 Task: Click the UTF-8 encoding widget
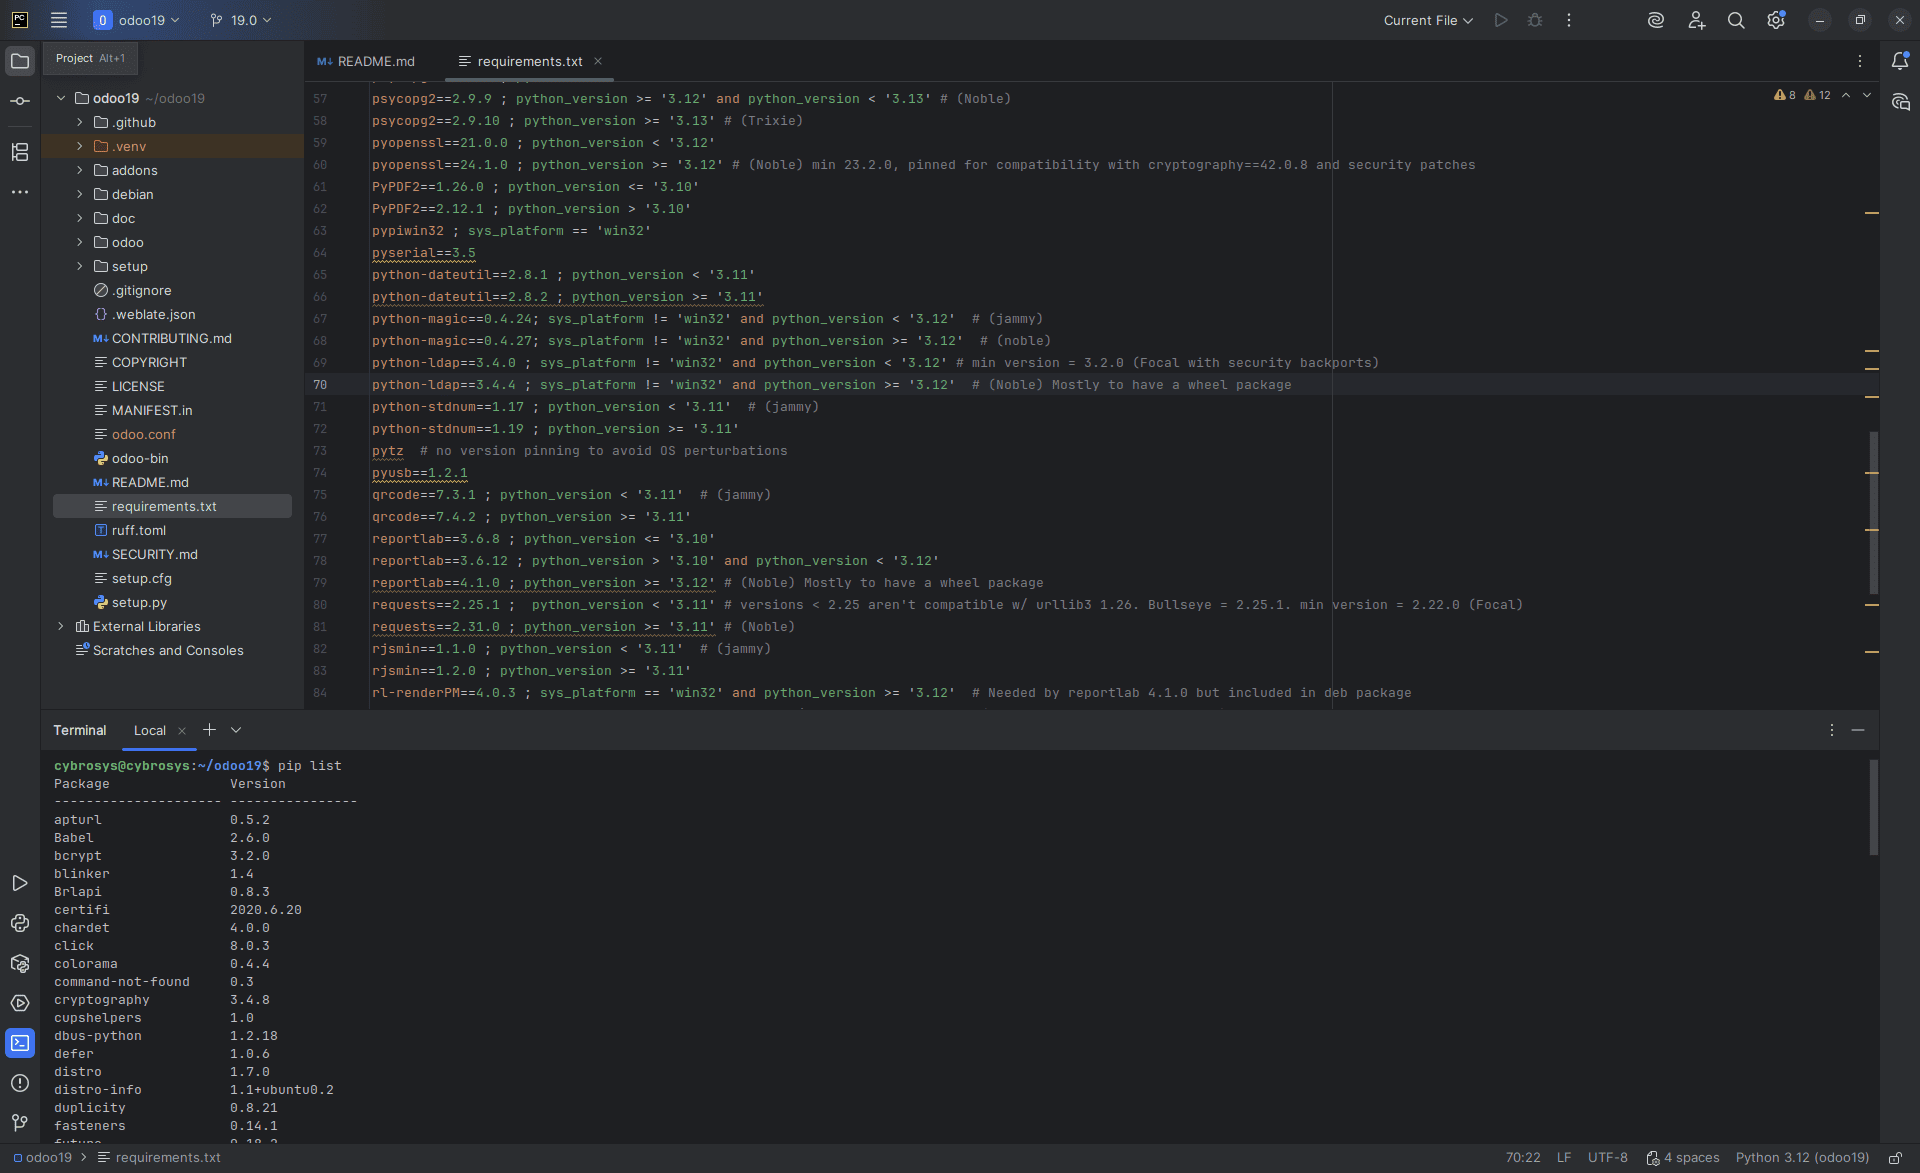tap(1608, 1158)
